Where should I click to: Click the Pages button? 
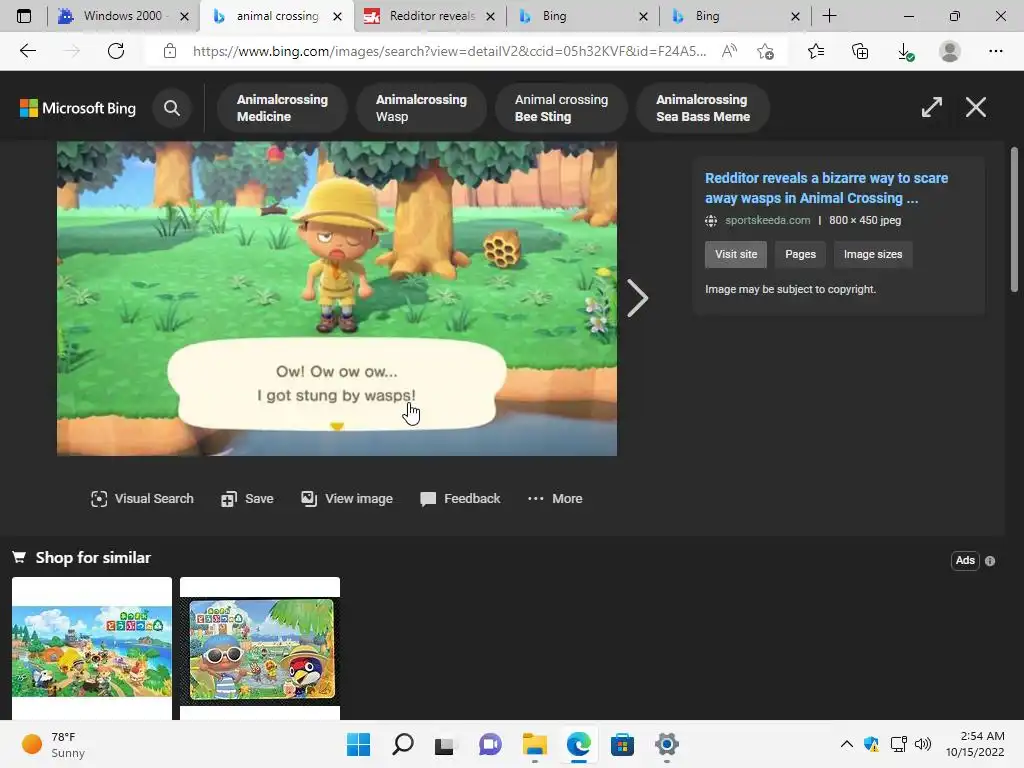(800, 254)
